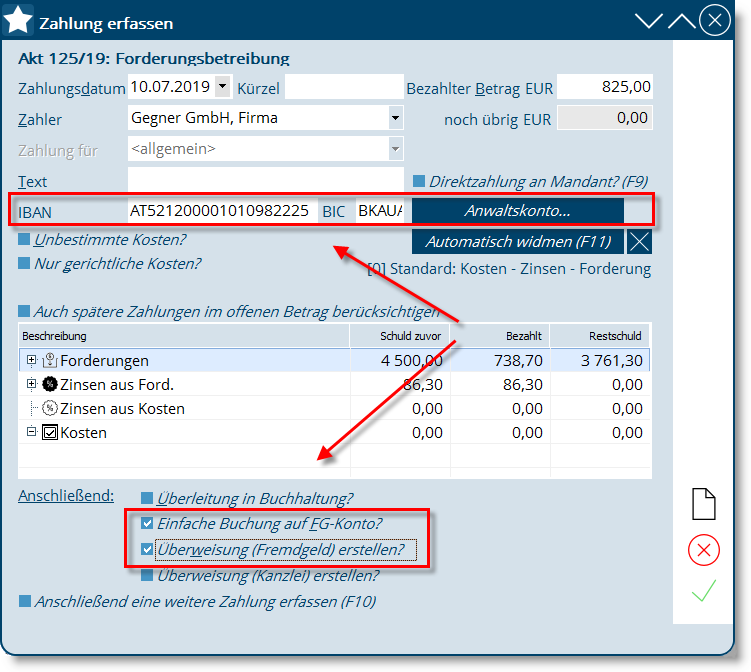Select the Zinsen aus Kosten row label
The image size is (751, 672).
tap(122, 409)
